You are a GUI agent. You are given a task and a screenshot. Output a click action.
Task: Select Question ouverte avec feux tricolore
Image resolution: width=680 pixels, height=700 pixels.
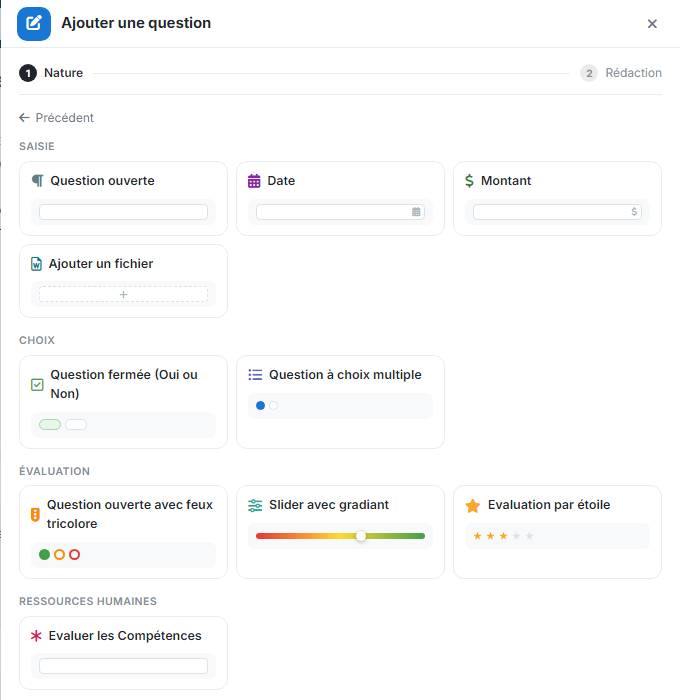point(123,532)
